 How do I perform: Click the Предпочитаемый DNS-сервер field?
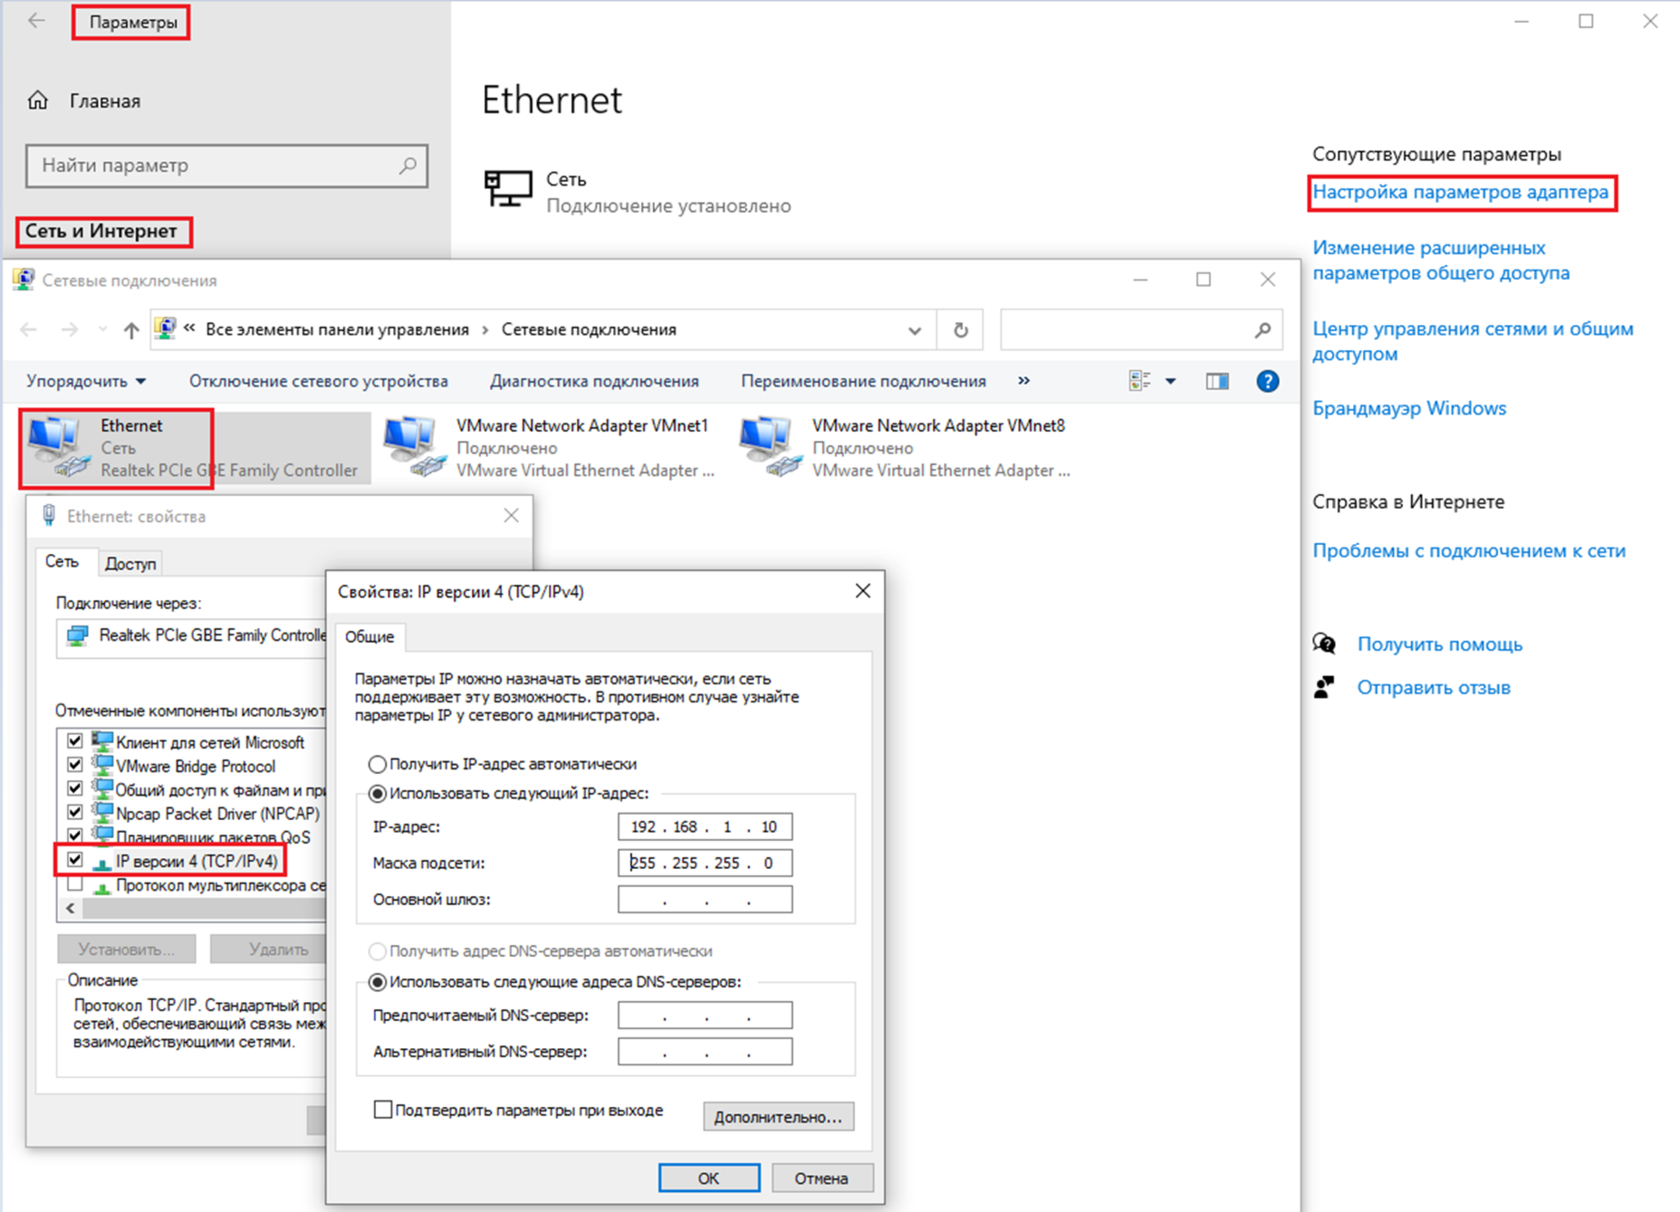coord(705,1015)
